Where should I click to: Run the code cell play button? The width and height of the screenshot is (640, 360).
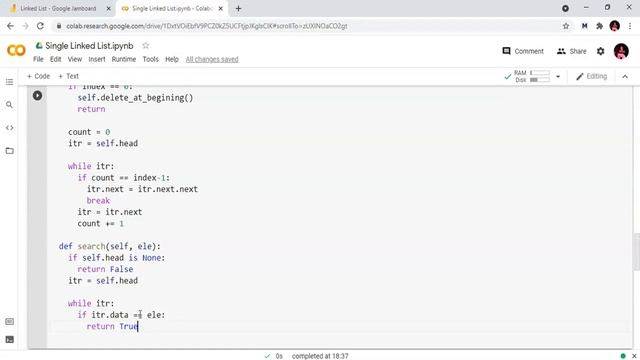pos(37,96)
